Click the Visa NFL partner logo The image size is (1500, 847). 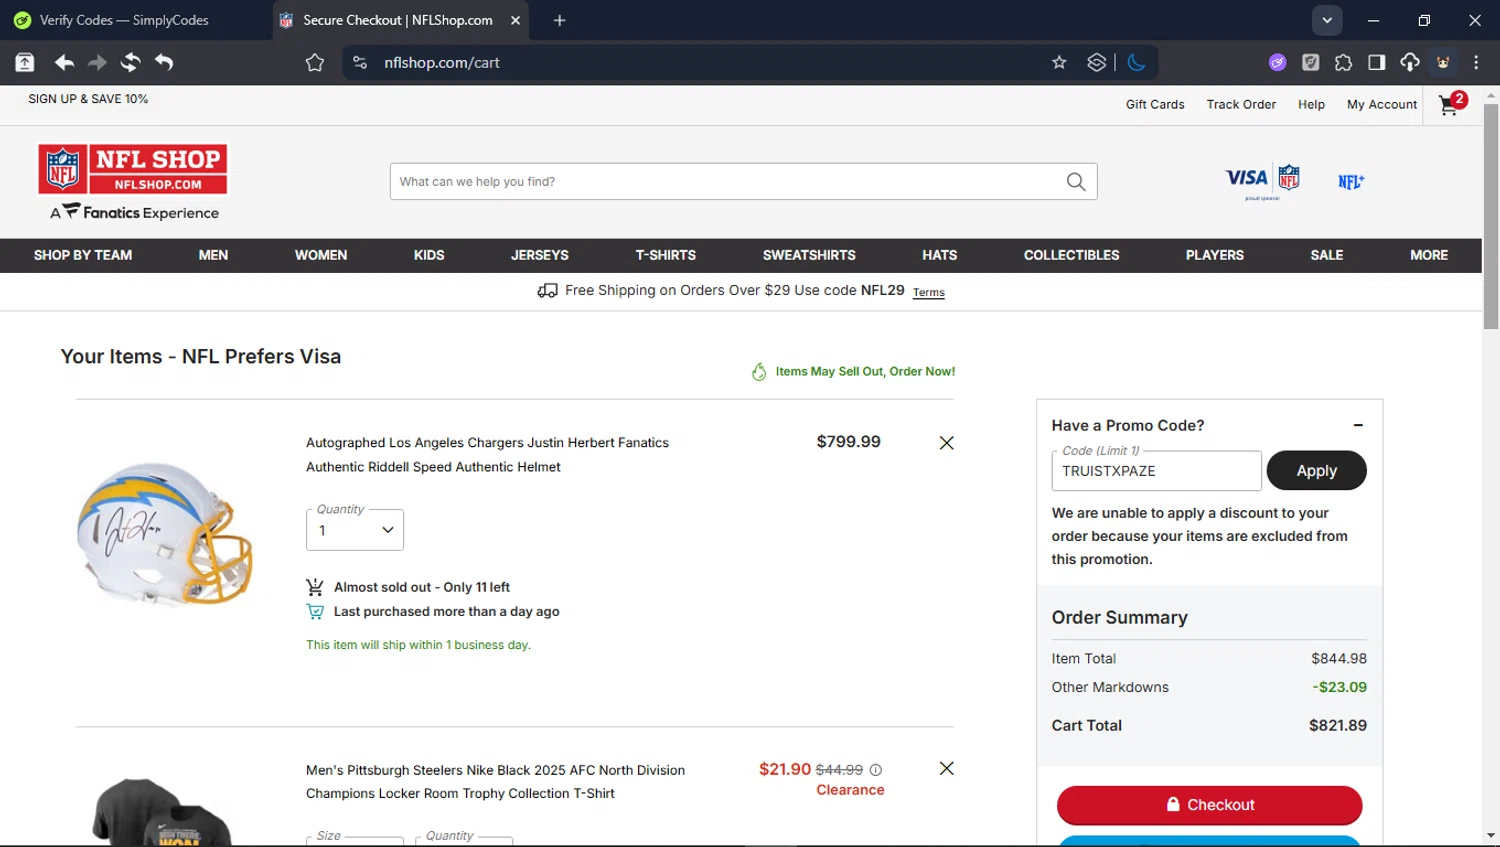1262,181
